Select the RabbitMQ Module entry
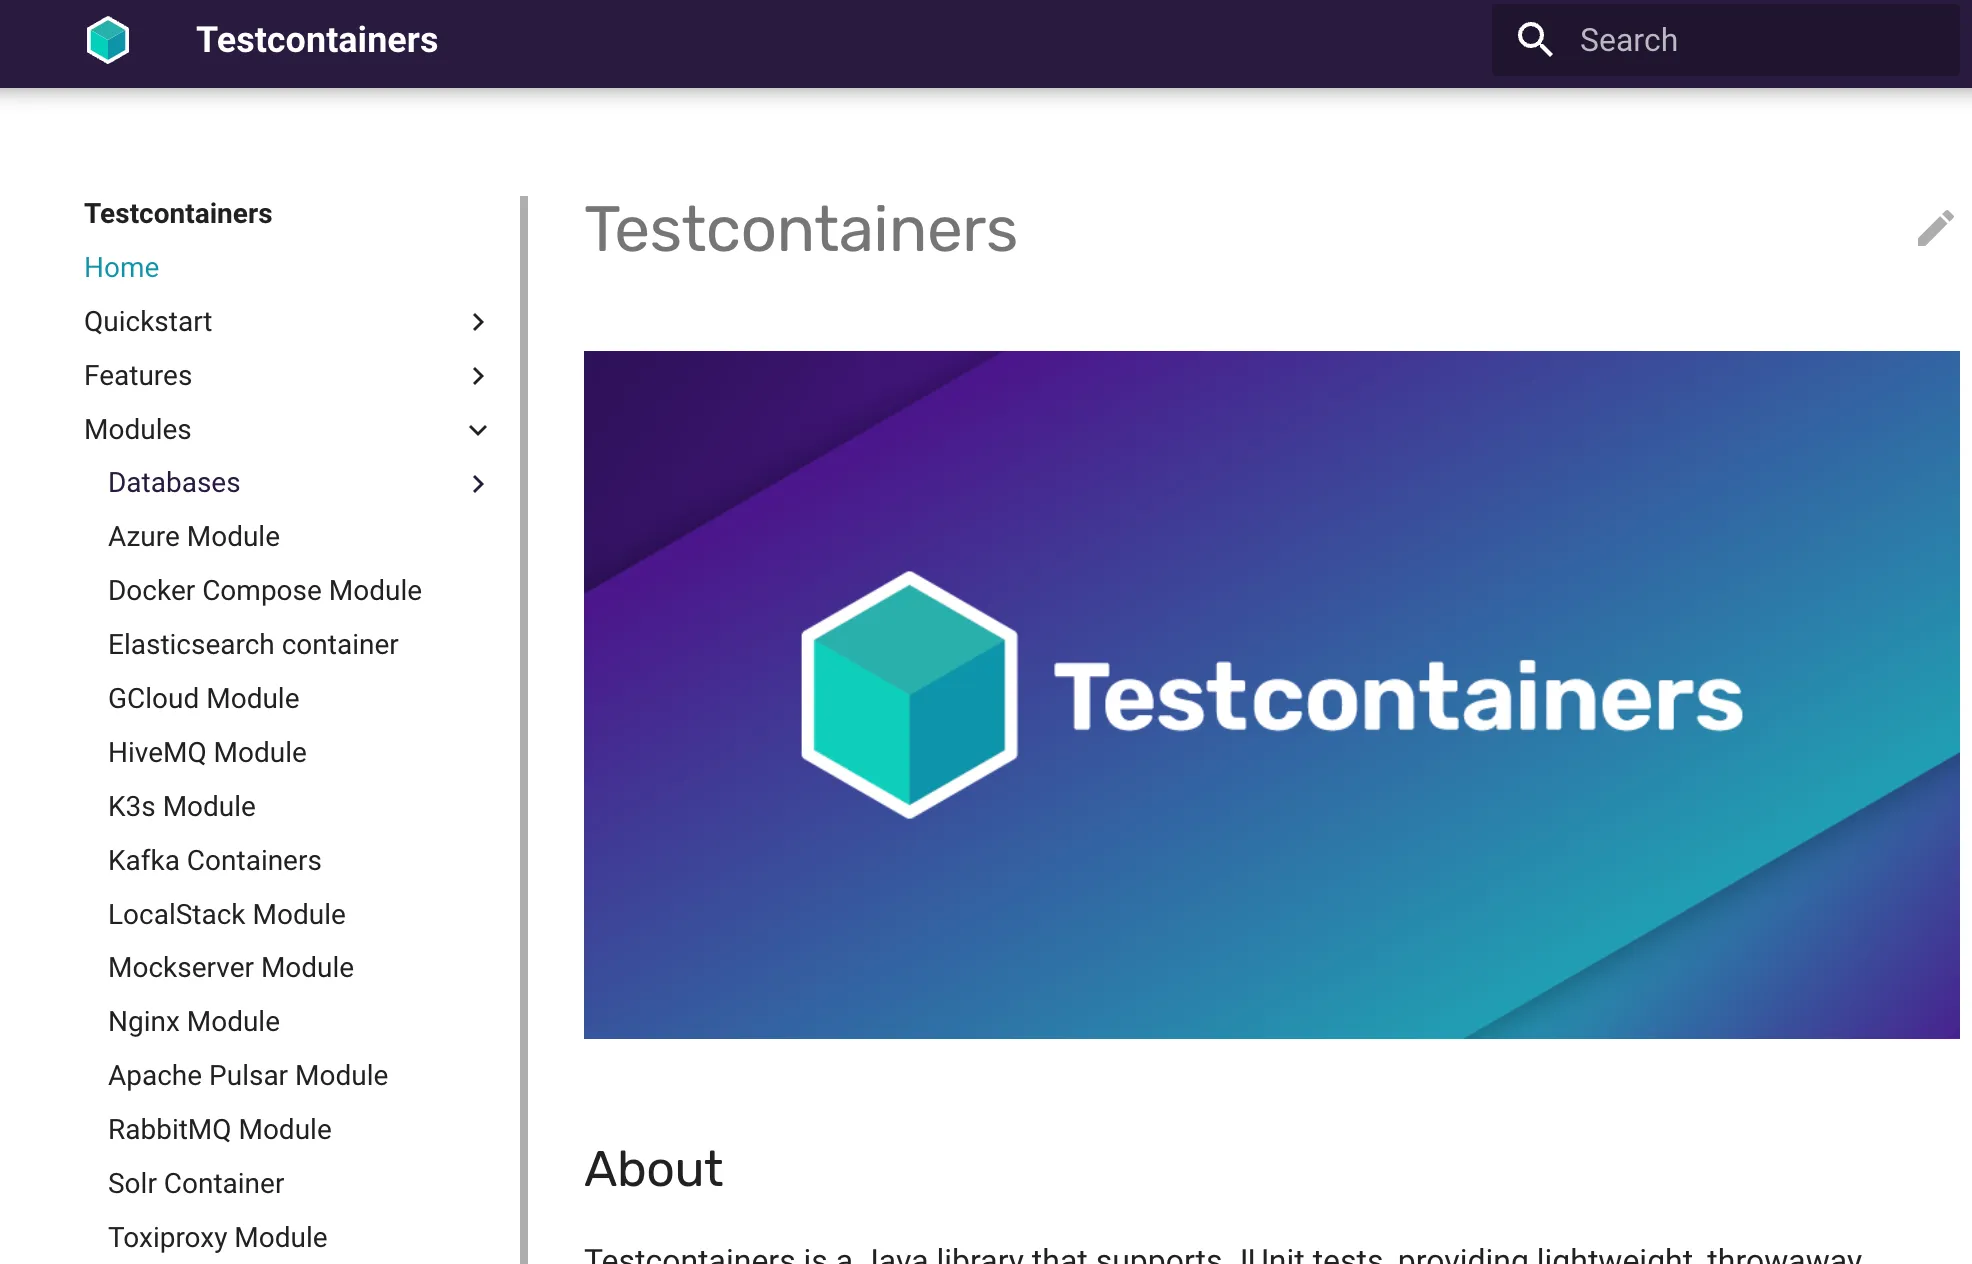1972x1264 pixels. [219, 1130]
